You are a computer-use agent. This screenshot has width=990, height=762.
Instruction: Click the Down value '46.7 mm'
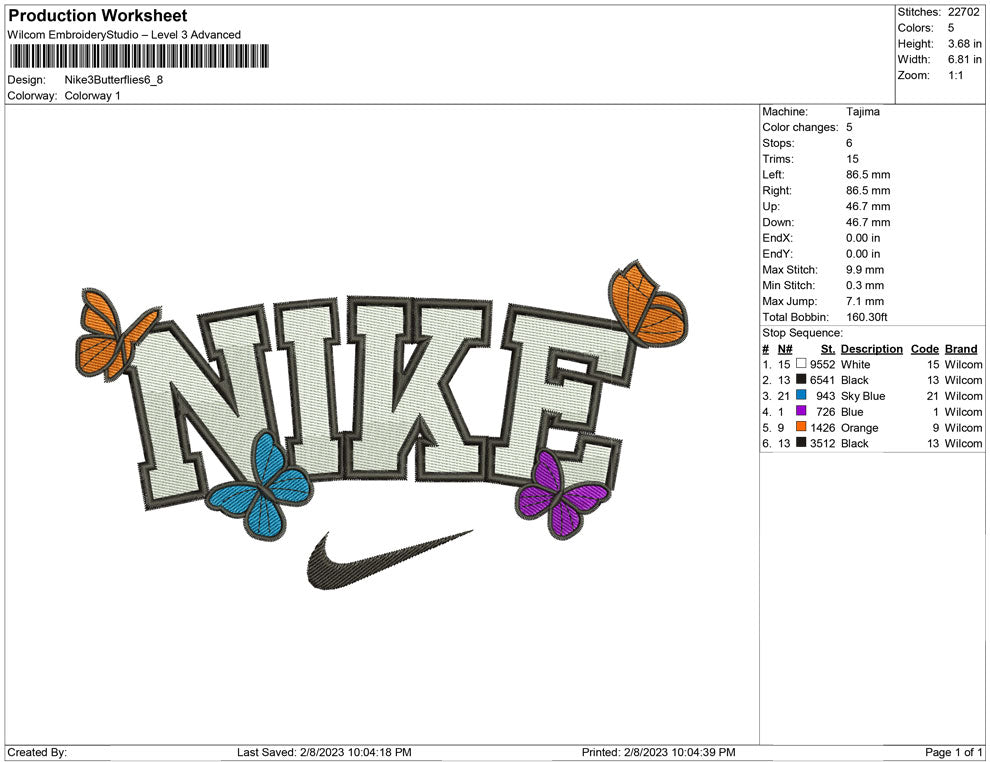[x=868, y=222]
